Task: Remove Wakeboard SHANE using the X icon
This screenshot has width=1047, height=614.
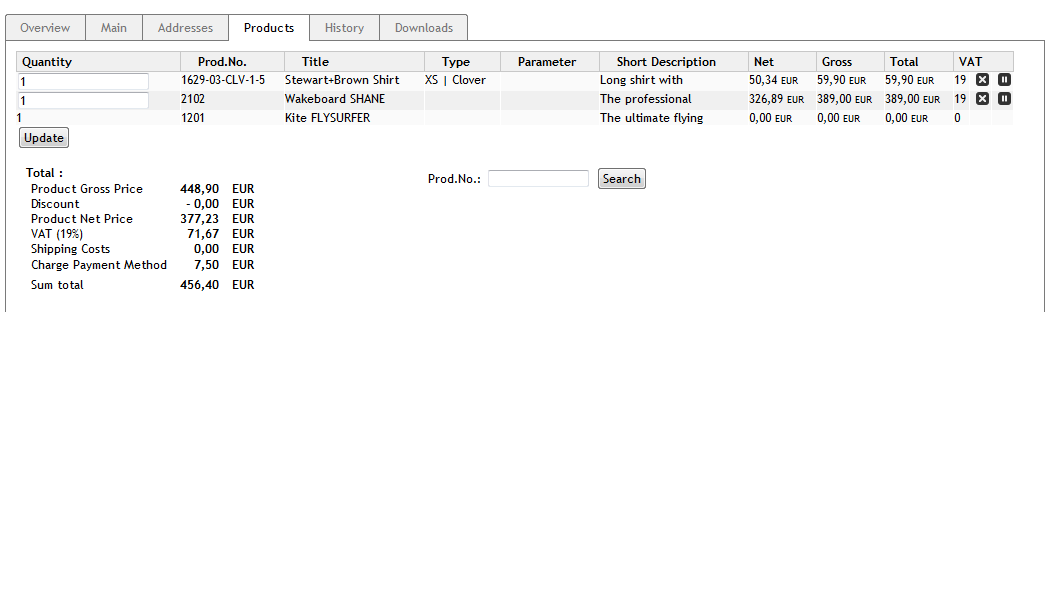Action: point(982,99)
